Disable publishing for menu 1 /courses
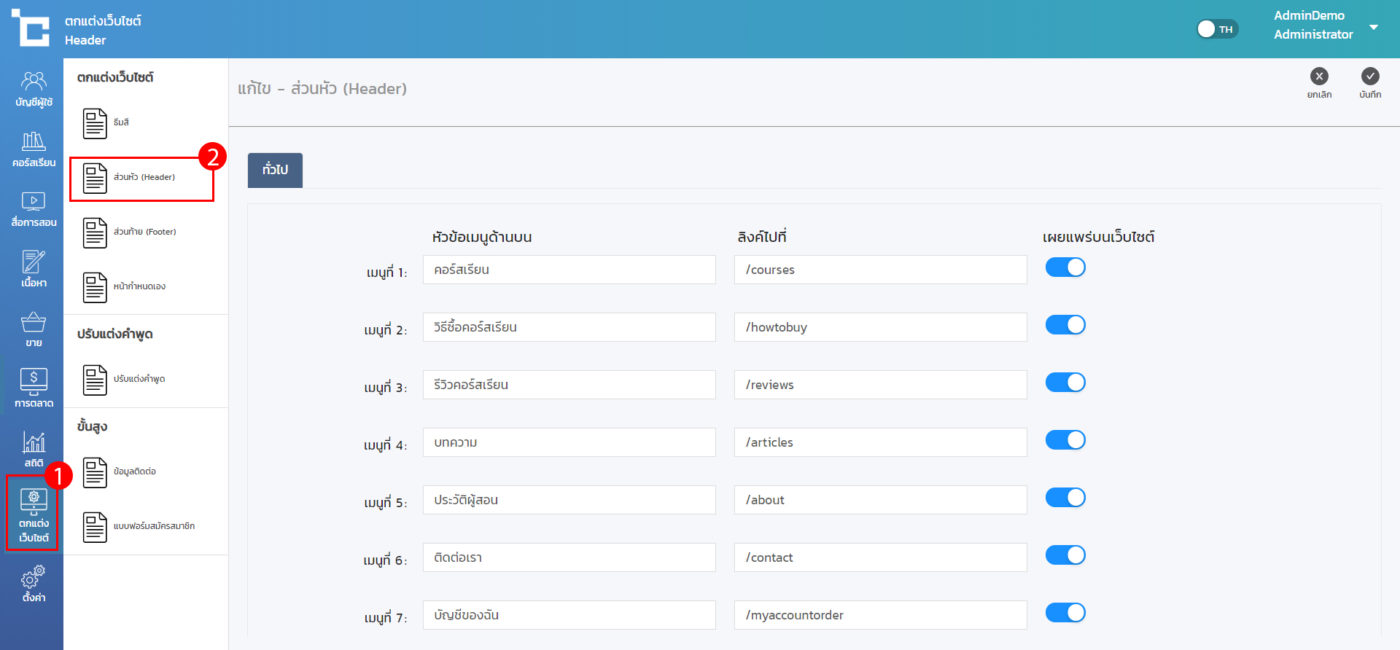1400x650 pixels. (x=1065, y=268)
